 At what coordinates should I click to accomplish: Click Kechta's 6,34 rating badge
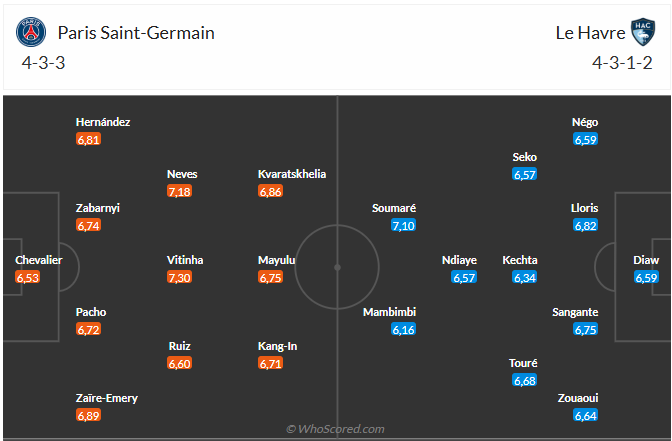(525, 277)
